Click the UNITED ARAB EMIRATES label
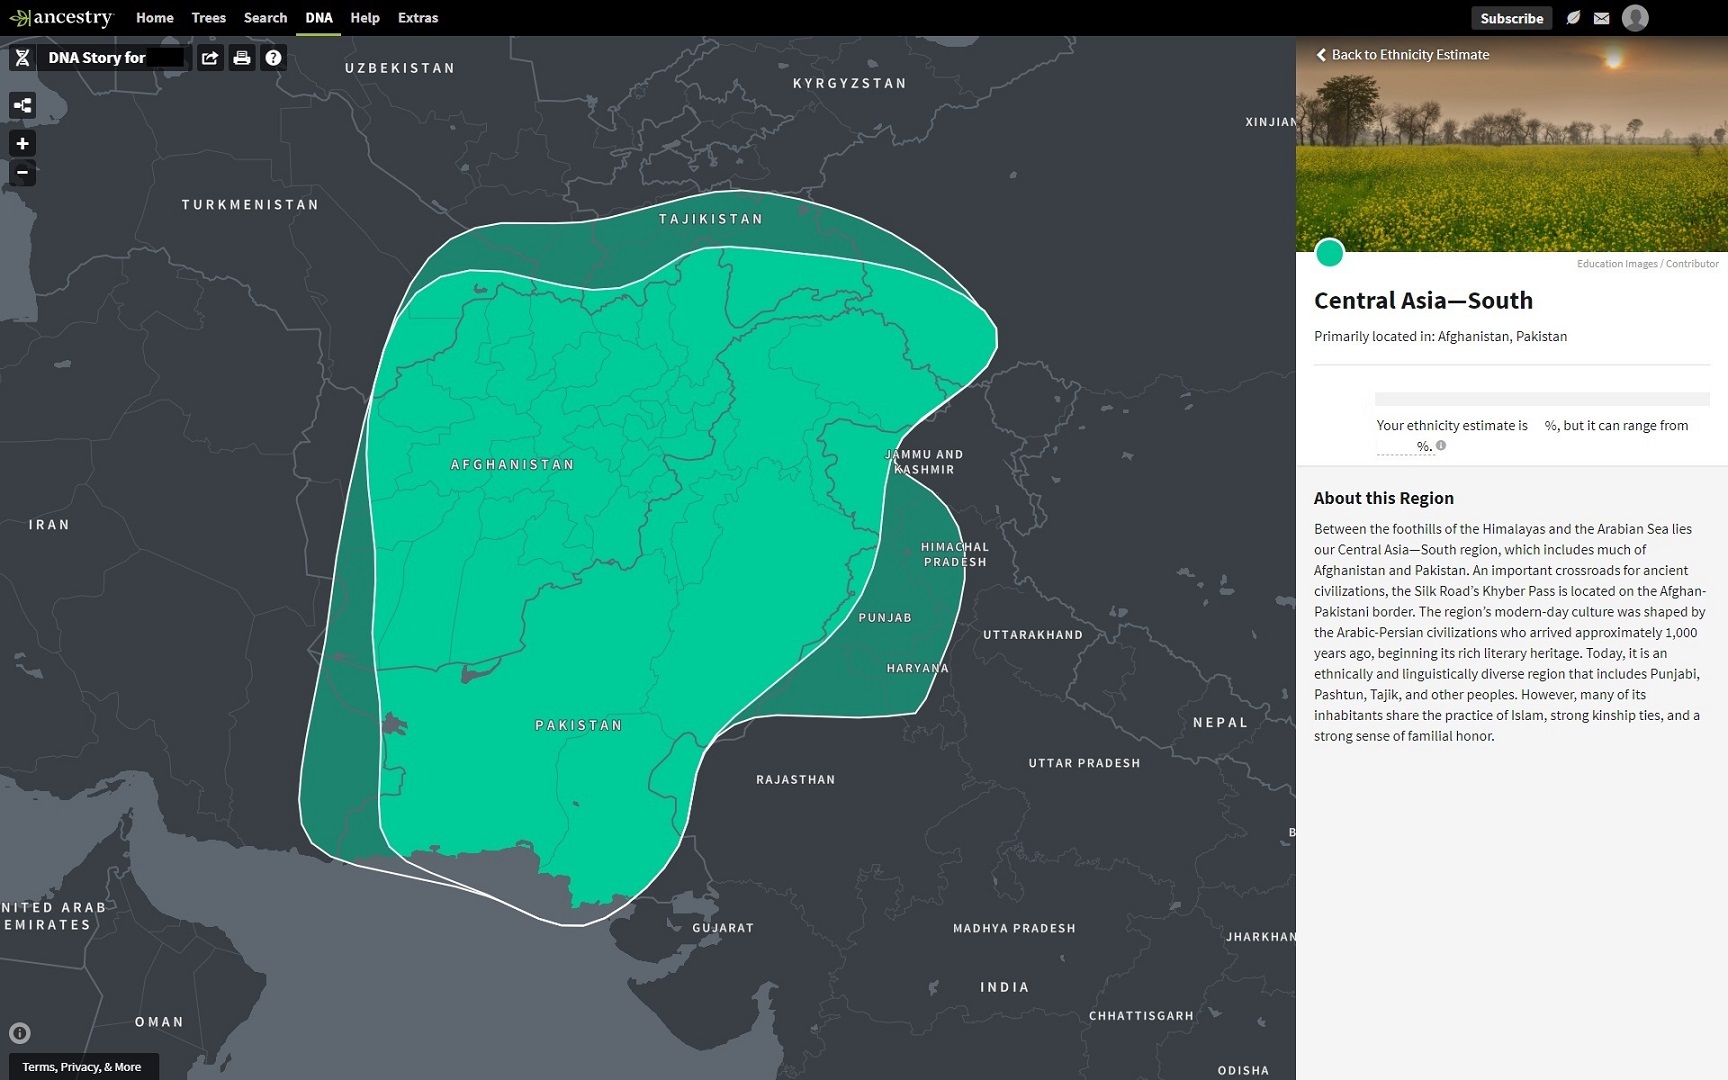 click(x=53, y=916)
